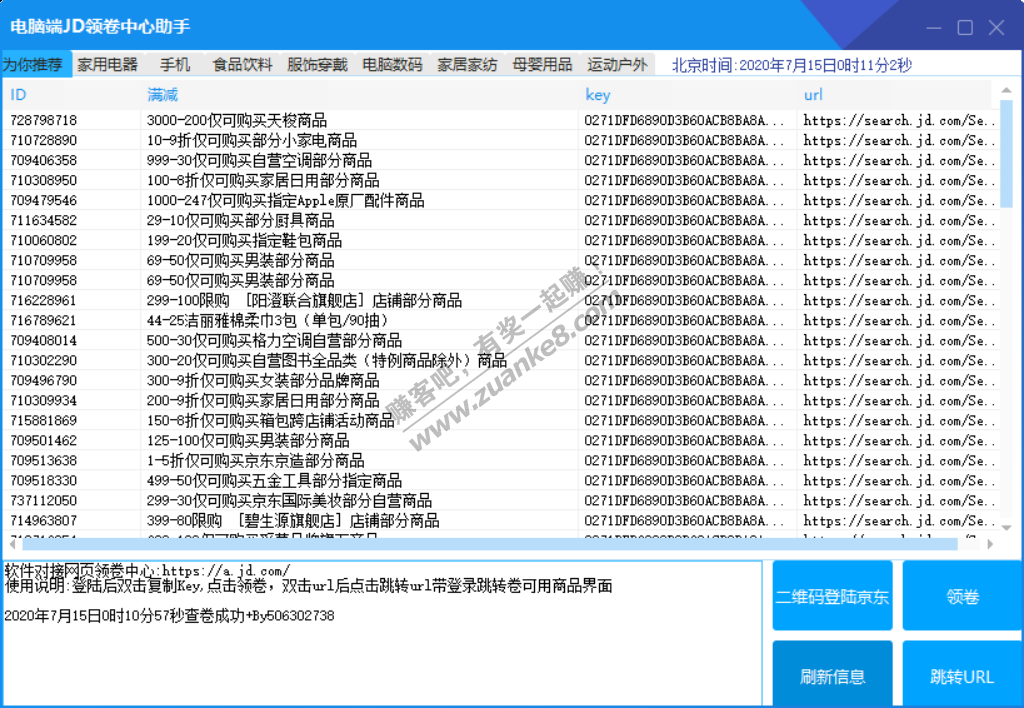Click the 满减 column header
The image size is (1024, 708).
point(359,95)
